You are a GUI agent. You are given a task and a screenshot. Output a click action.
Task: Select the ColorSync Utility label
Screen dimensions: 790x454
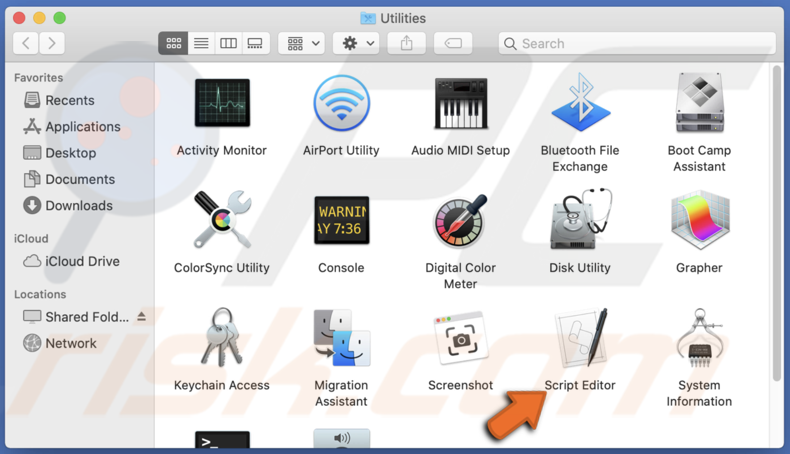coord(222,268)
